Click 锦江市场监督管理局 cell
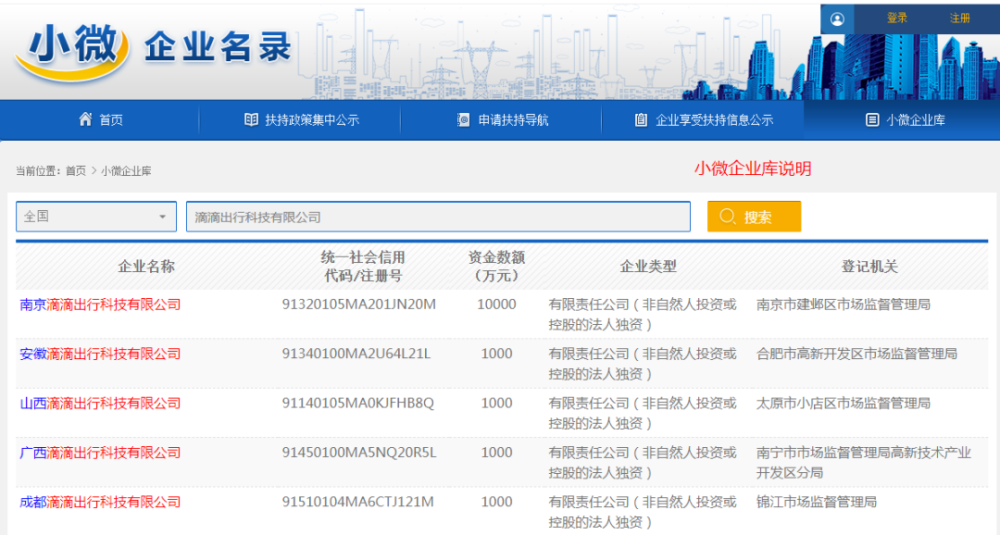1000x535 pixels. [x=816, y=502]
